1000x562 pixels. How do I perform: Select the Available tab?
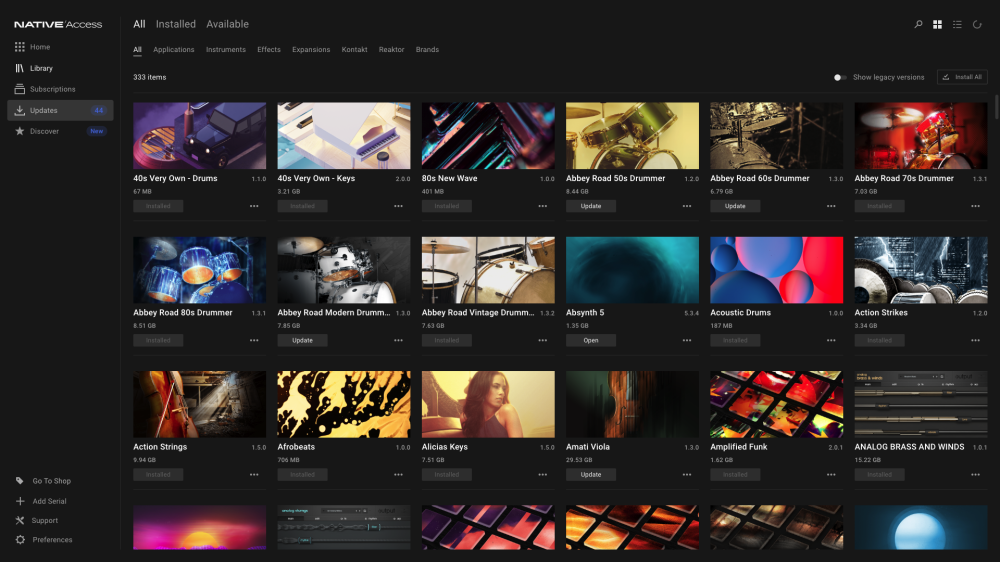[x=227, y=24]
